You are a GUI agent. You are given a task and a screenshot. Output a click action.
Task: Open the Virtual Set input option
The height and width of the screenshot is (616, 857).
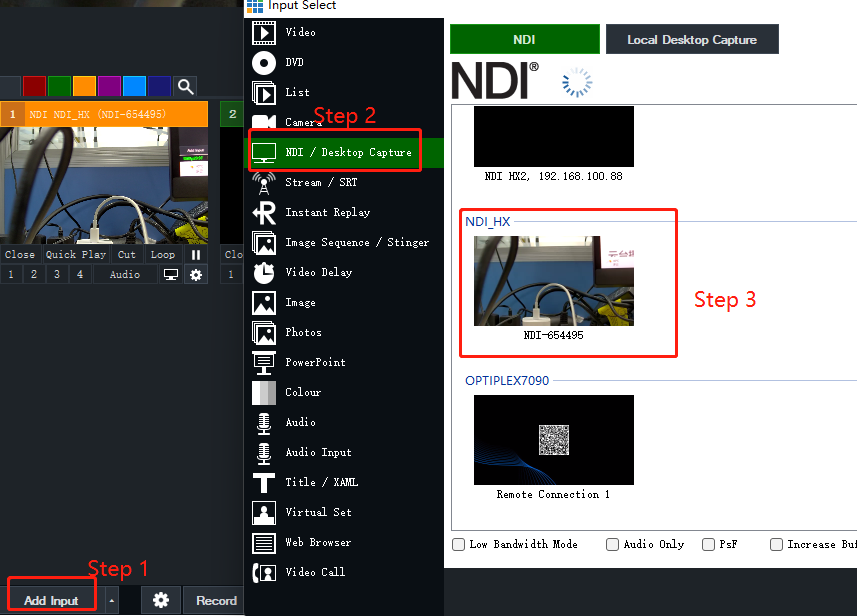(x=318, y=512)
